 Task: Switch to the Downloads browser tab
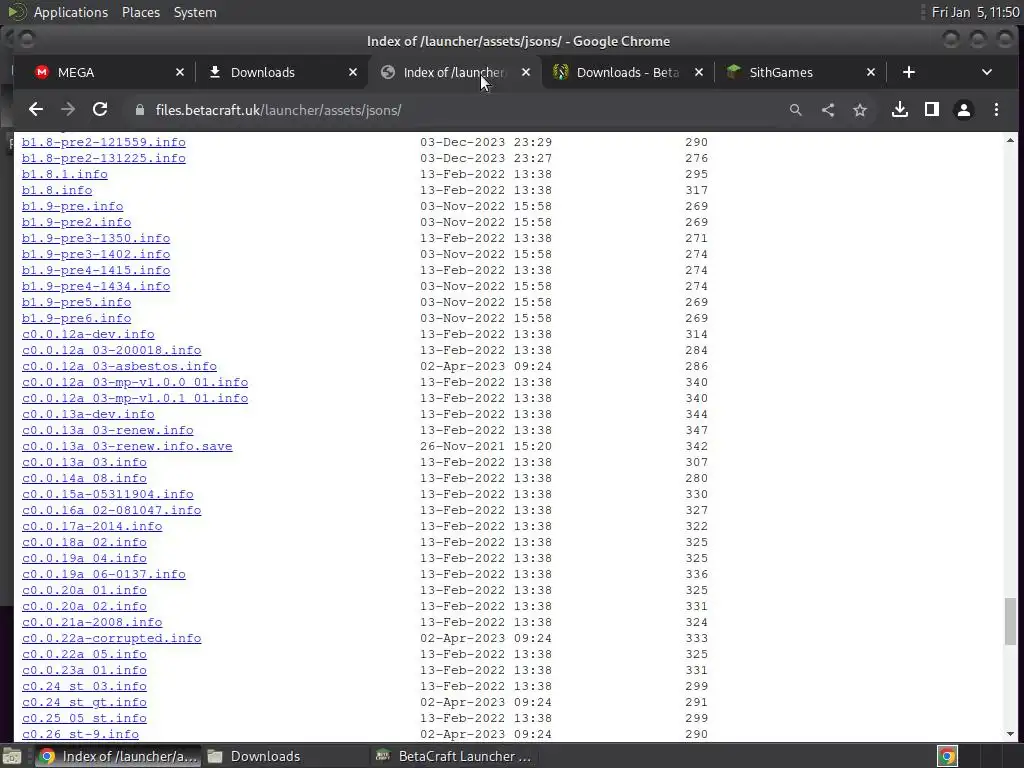click(x=281, y=72)
